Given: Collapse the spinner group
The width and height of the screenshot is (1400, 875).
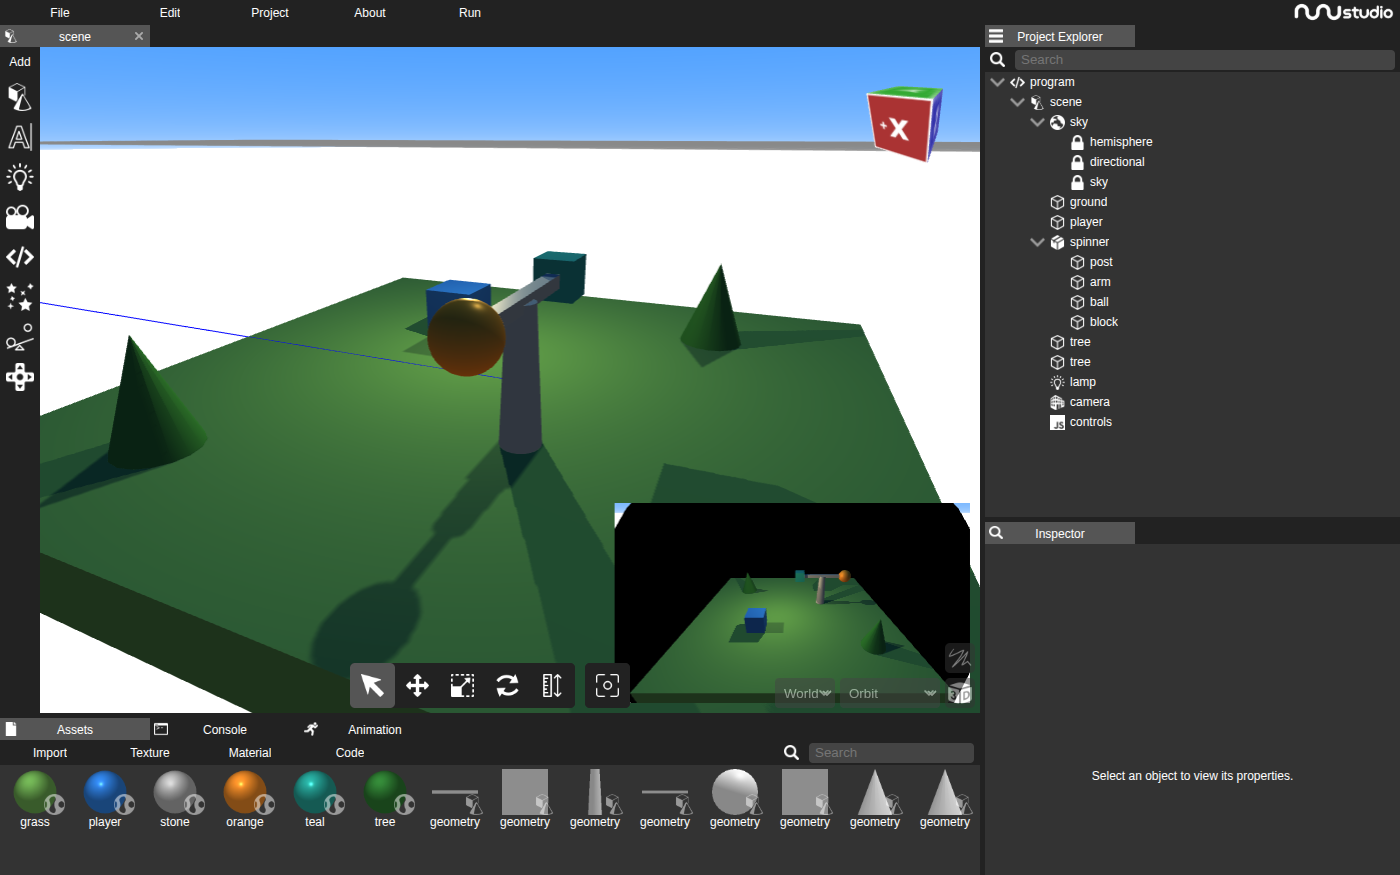Looking at the screenshot, I should 1037,242.
